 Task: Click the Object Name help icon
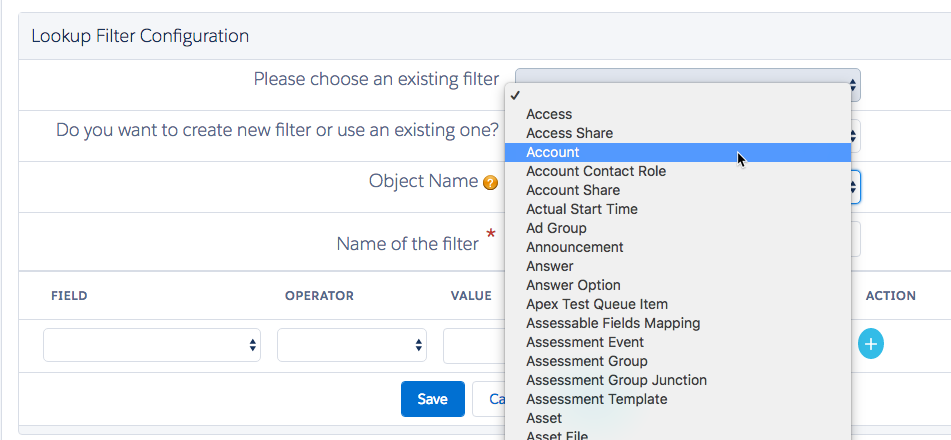tap(490, 183)
